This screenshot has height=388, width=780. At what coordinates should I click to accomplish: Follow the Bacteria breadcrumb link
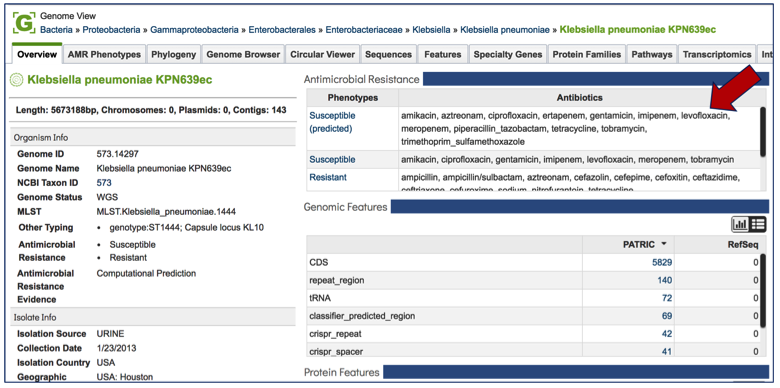point(56,30)
